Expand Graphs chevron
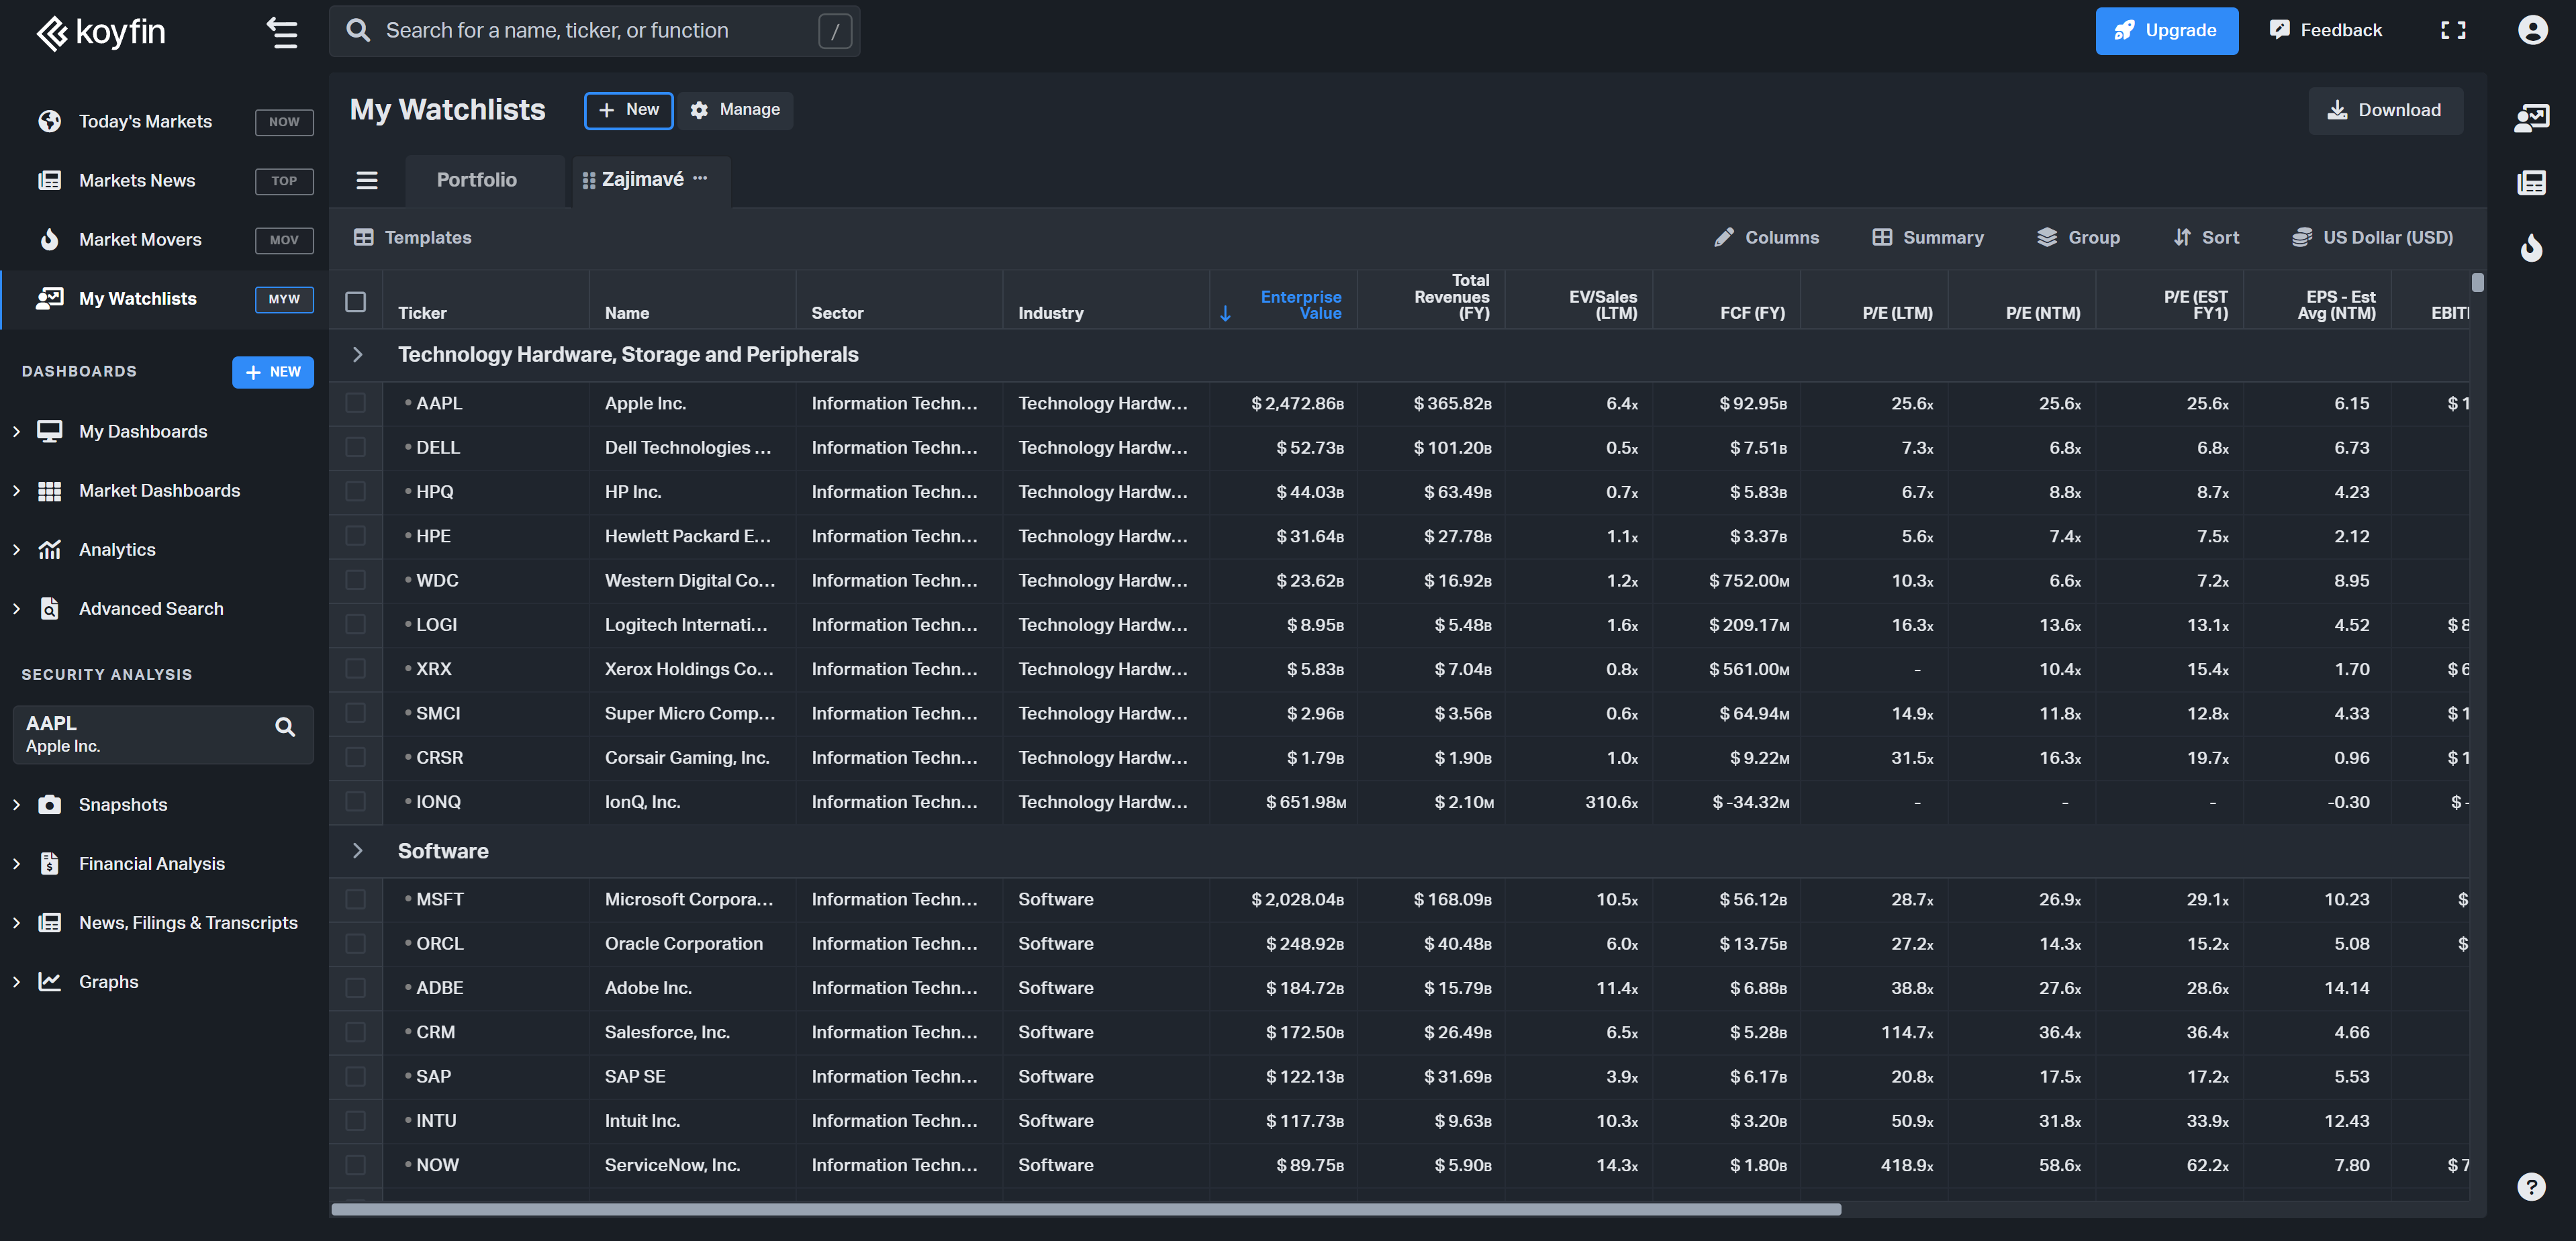The image size is (2576, 1241). [x=16, y=981]
